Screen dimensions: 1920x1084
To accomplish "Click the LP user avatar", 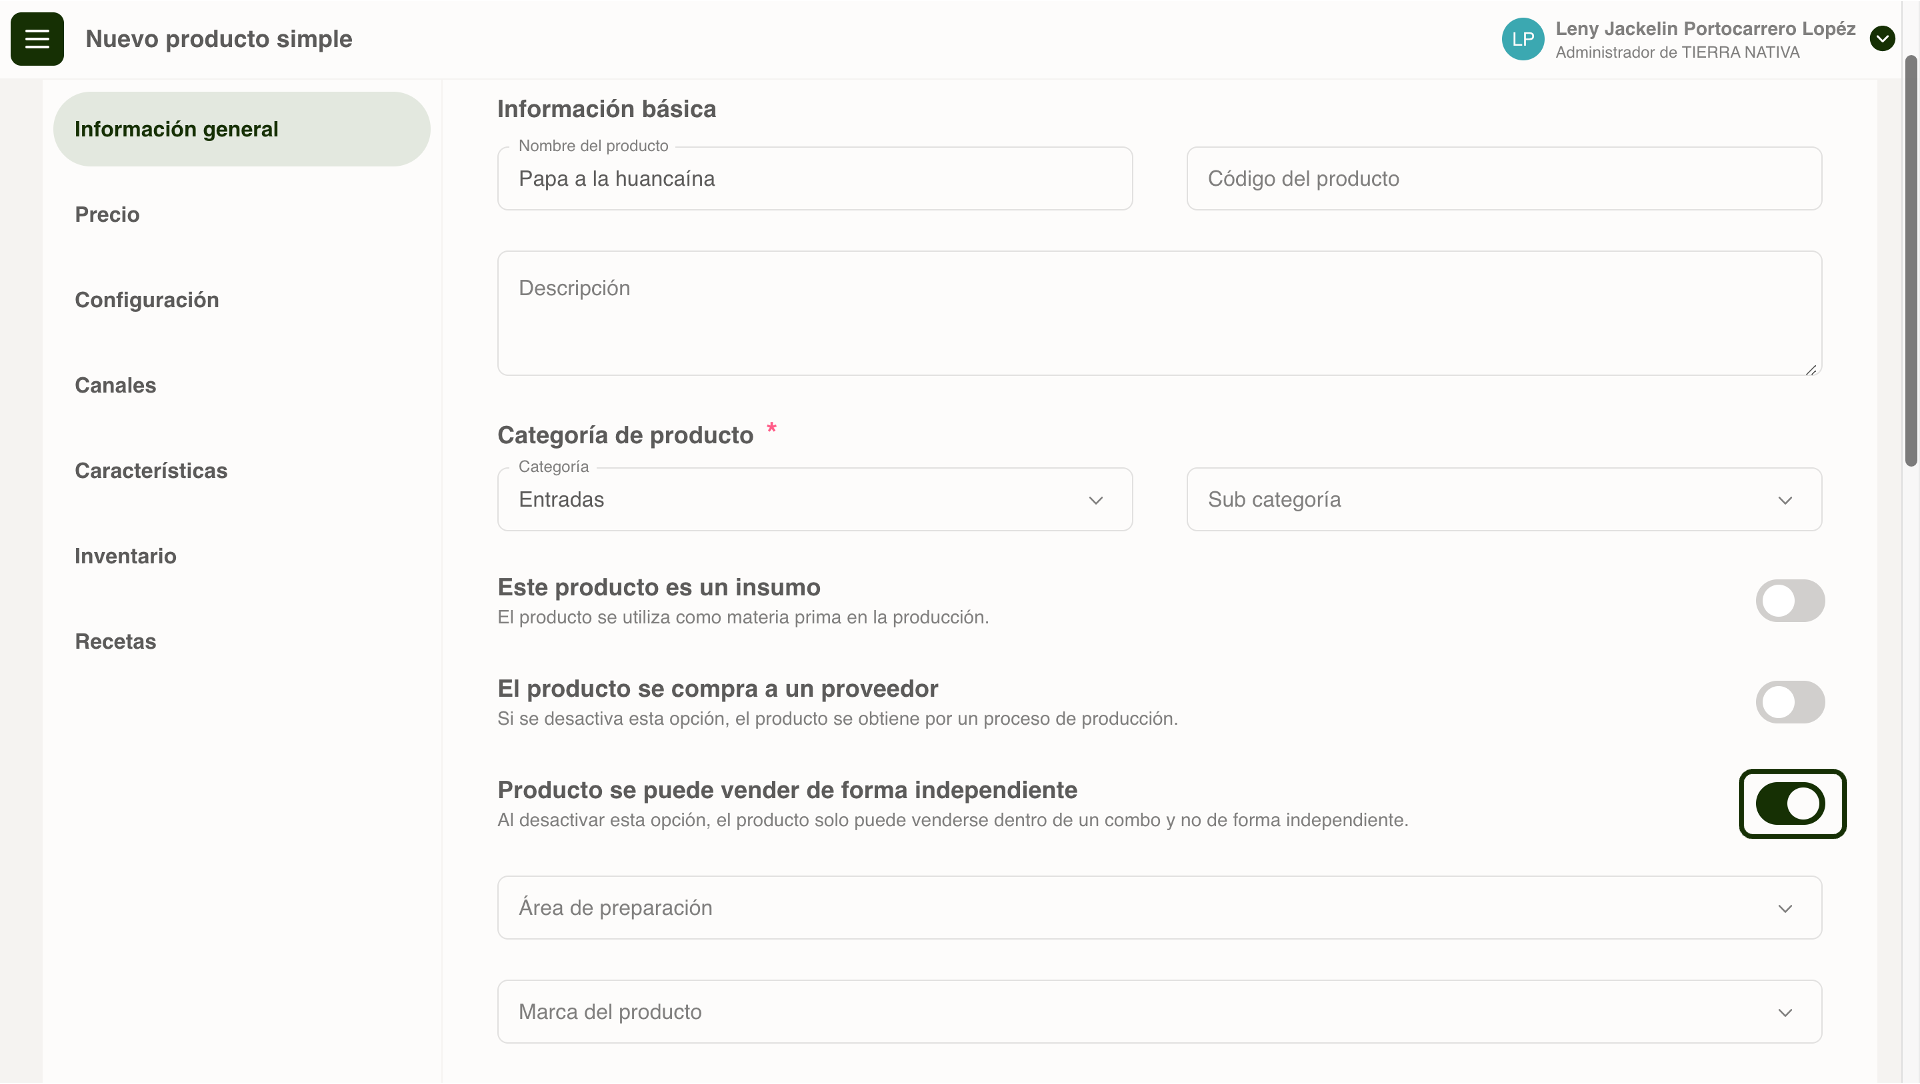I will point(1522,39).
